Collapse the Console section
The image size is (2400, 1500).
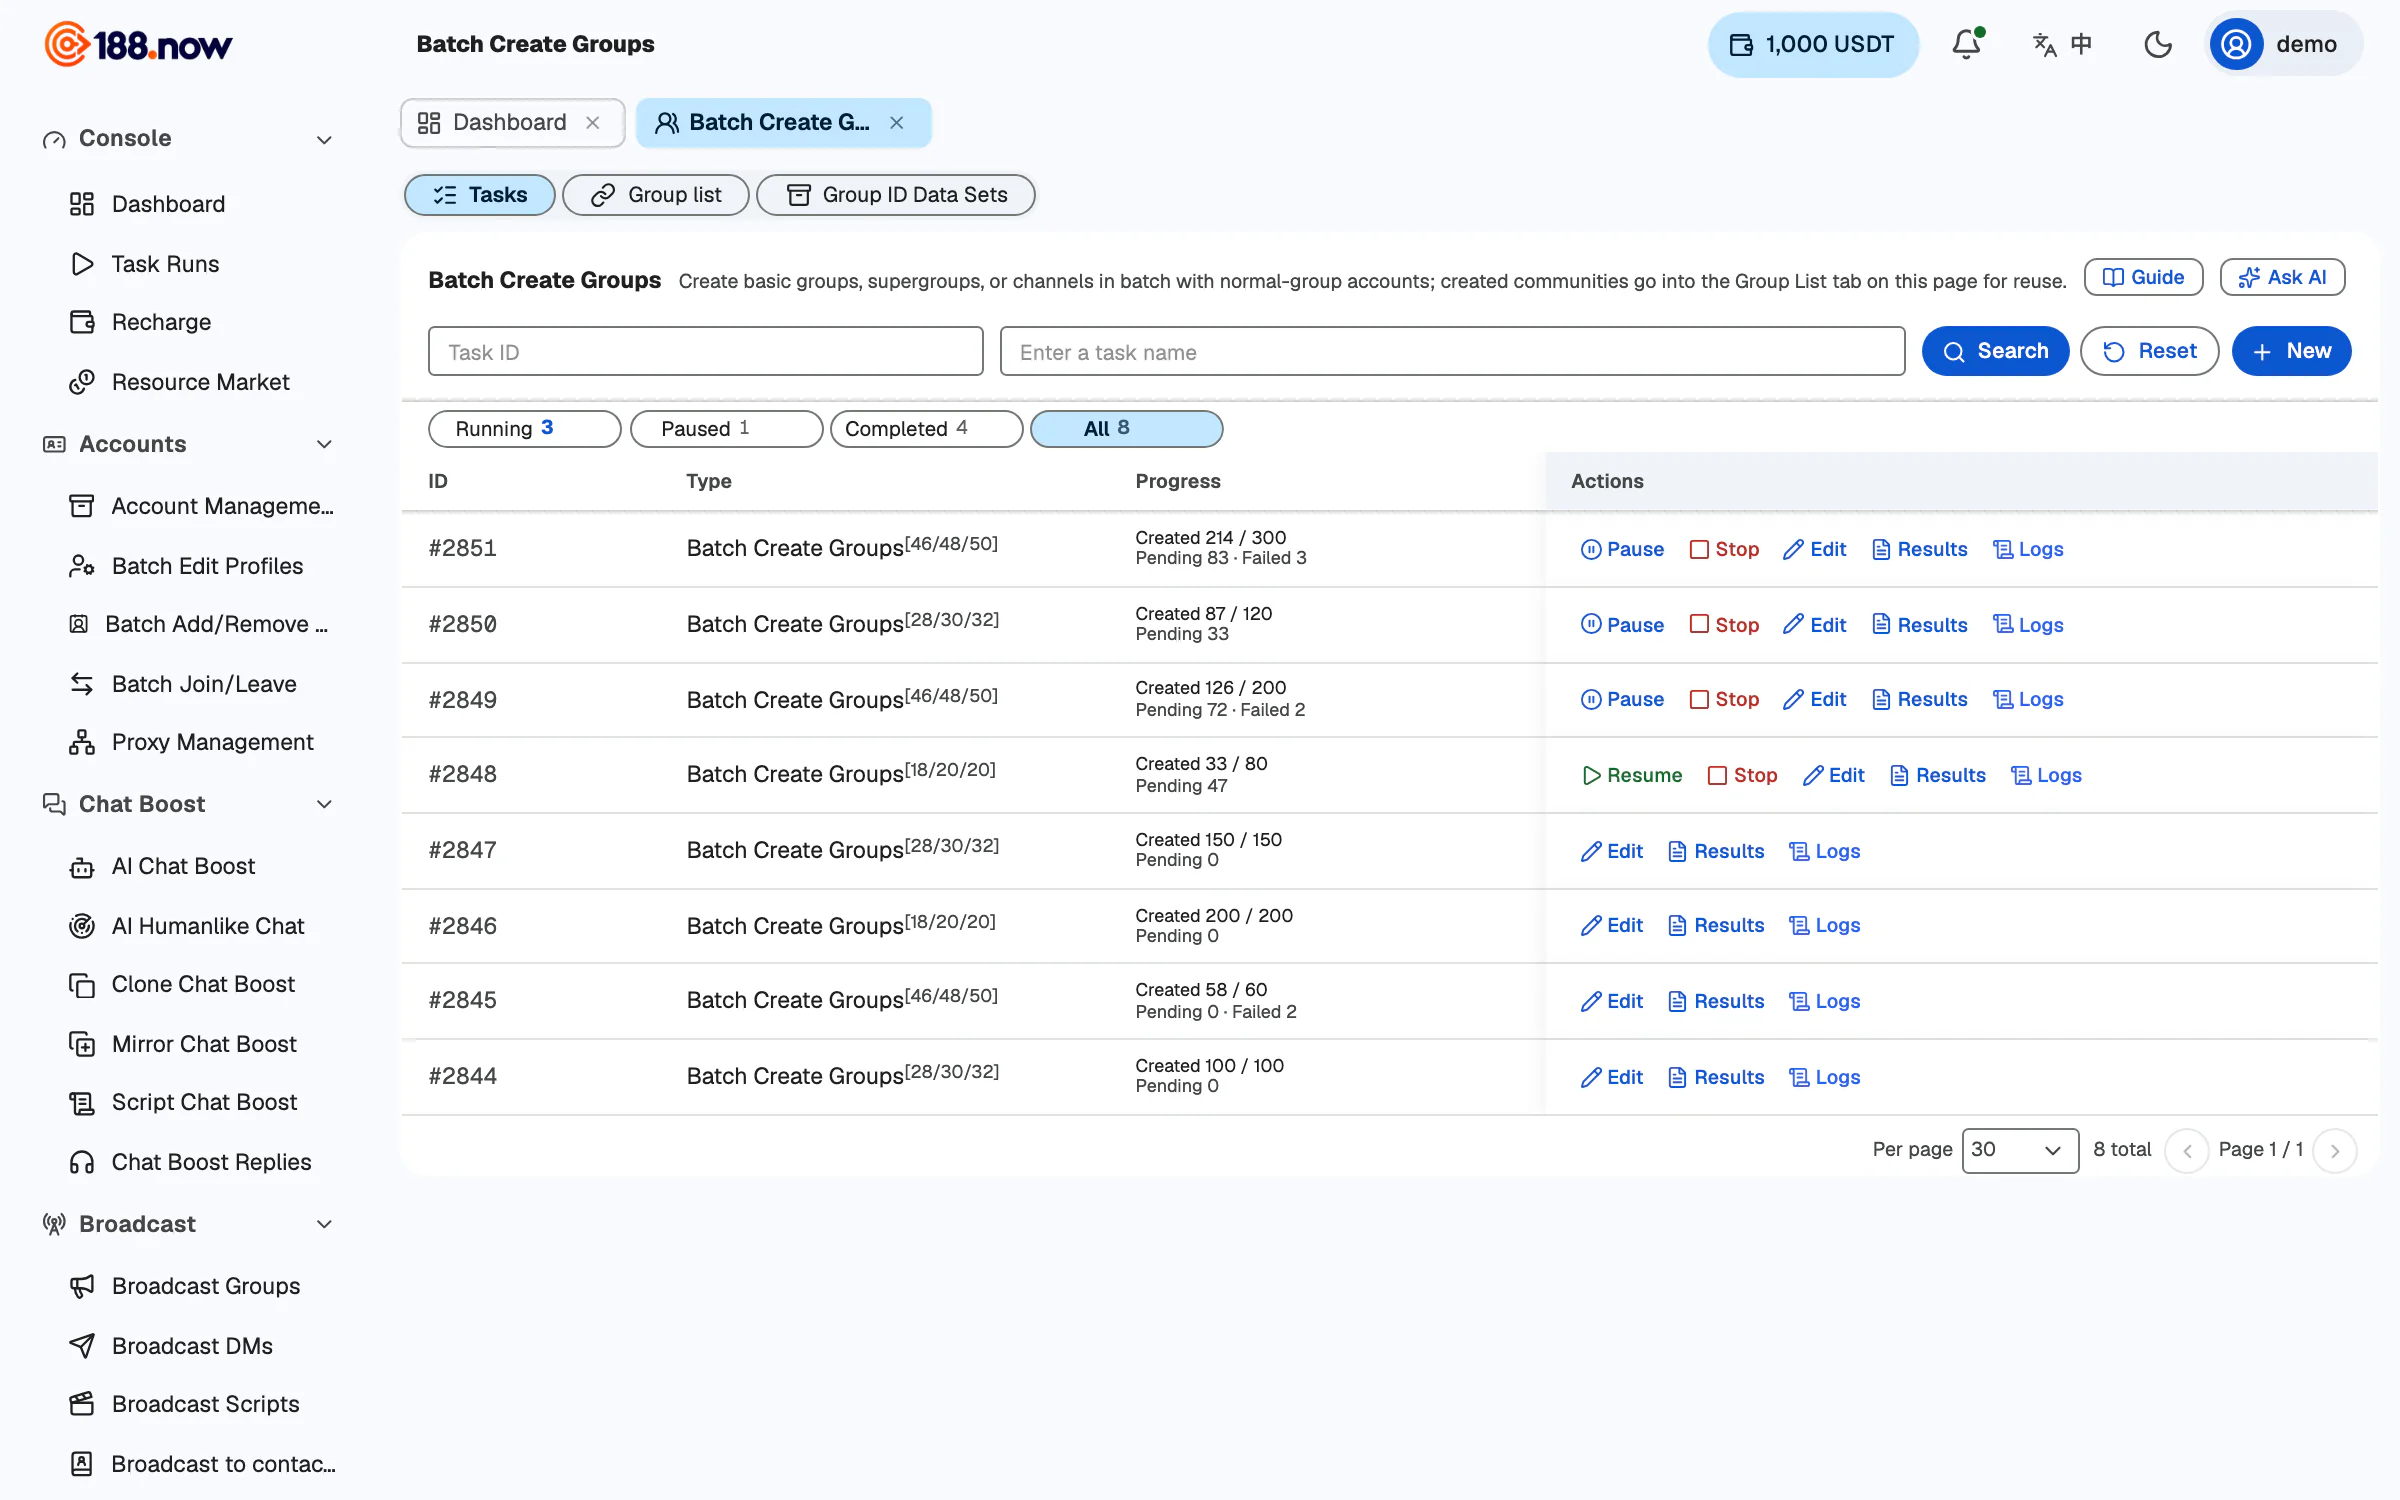point(324,139)
